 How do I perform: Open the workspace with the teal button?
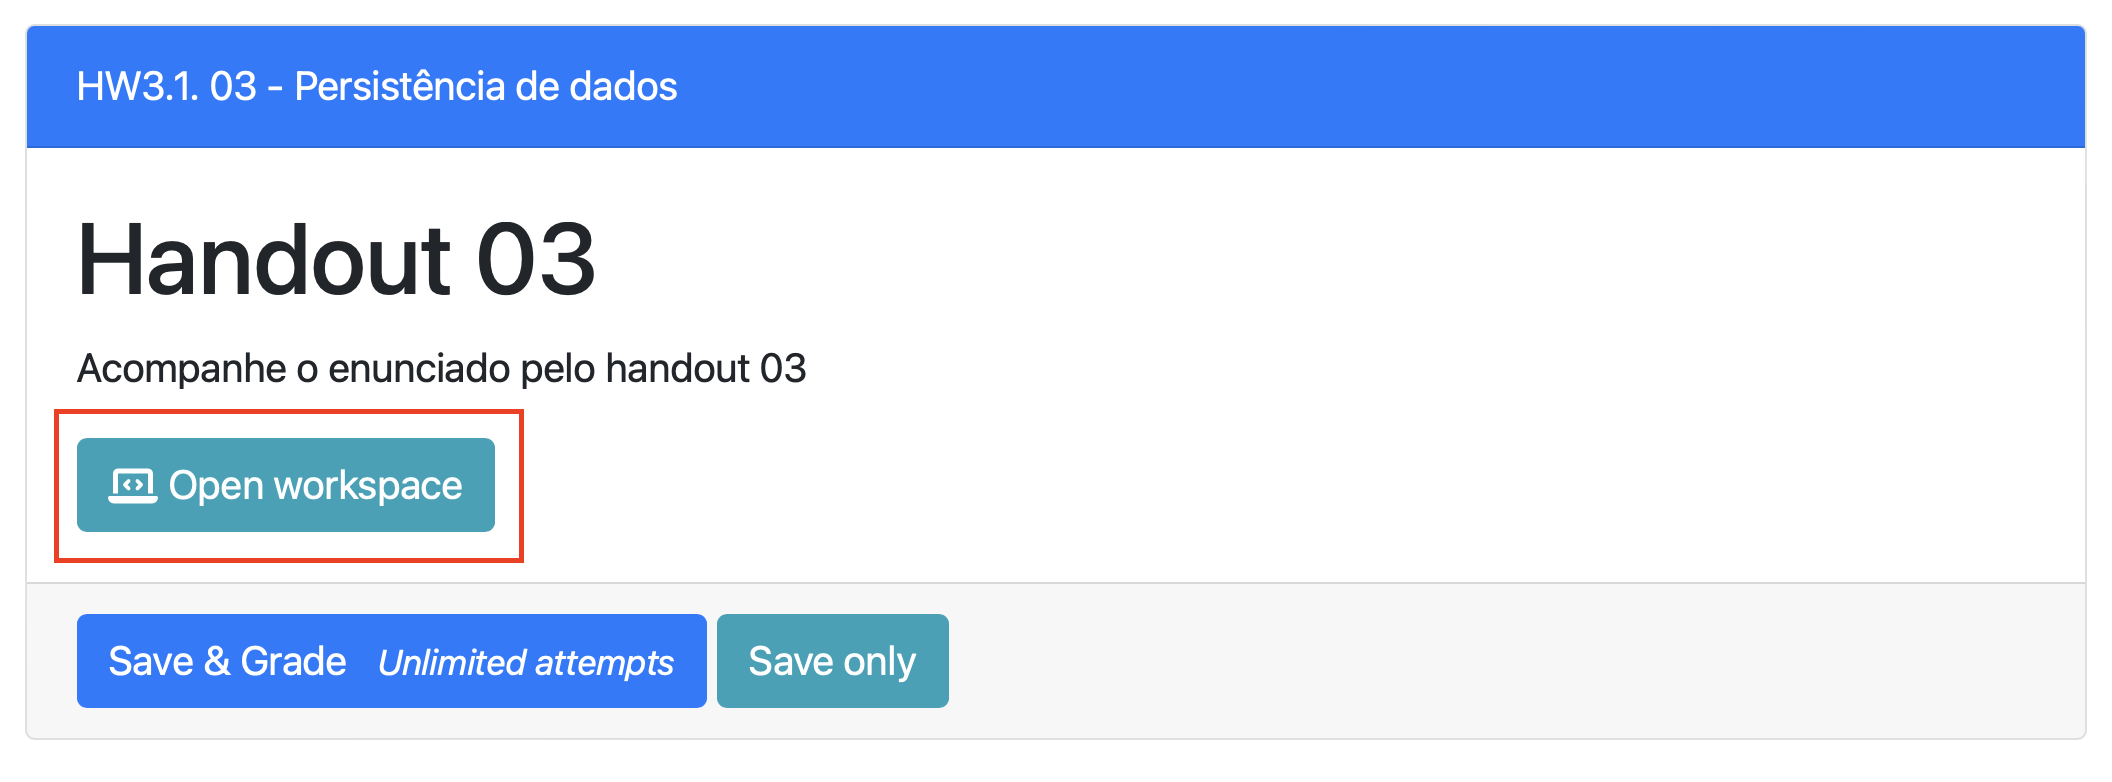click(x=285, y=485)
